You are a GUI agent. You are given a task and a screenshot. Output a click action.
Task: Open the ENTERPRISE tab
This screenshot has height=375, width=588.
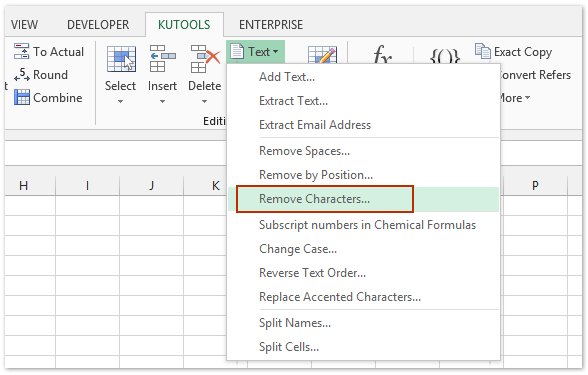click(271, 25)
